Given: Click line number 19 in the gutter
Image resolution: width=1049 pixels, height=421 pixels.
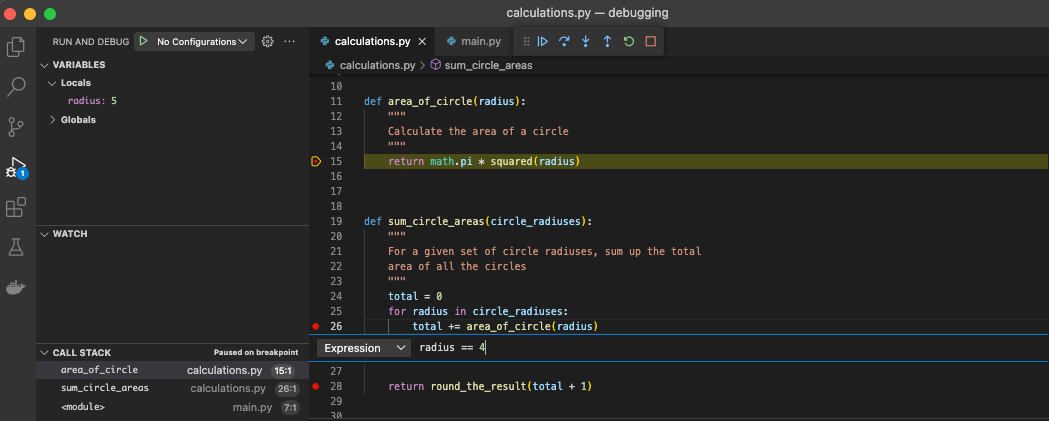Looking at the screenshot, I should click(x=337, y=222).
